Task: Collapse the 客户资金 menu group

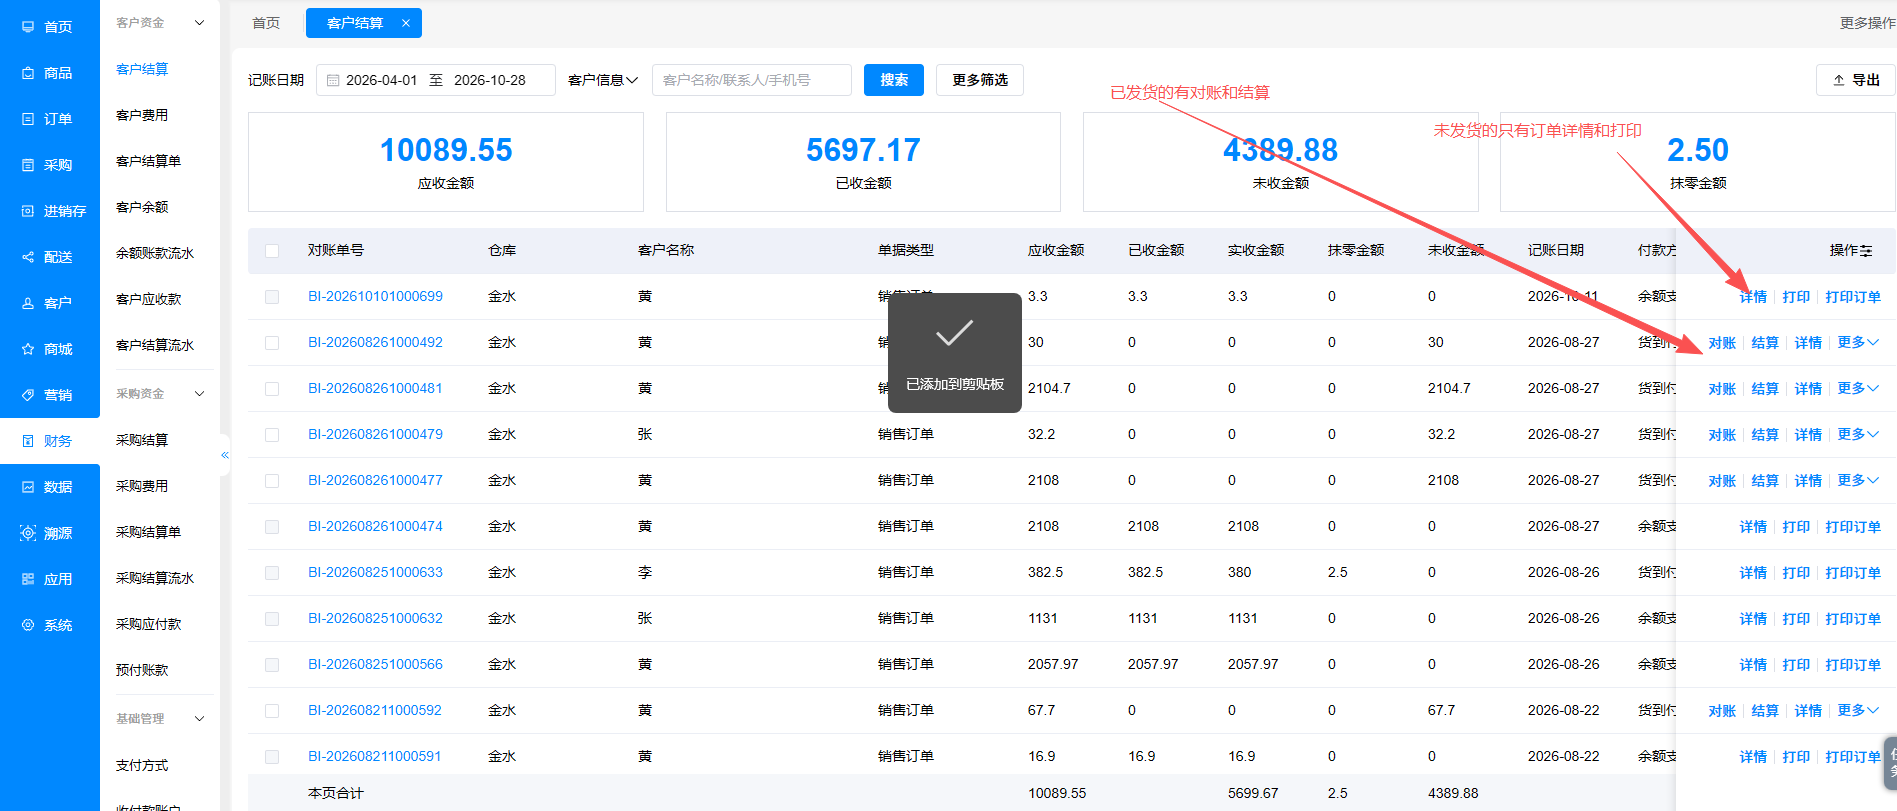Action: (x=199, y=23)
